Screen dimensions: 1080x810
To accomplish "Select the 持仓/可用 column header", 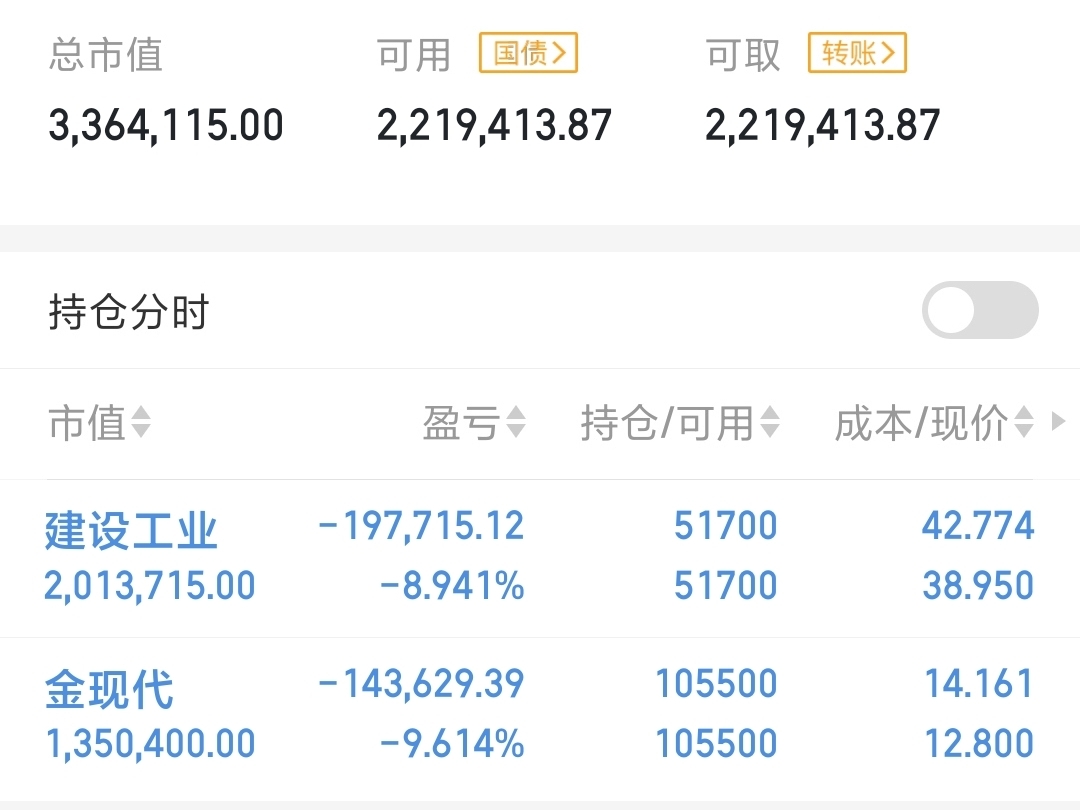I will 667,422.
